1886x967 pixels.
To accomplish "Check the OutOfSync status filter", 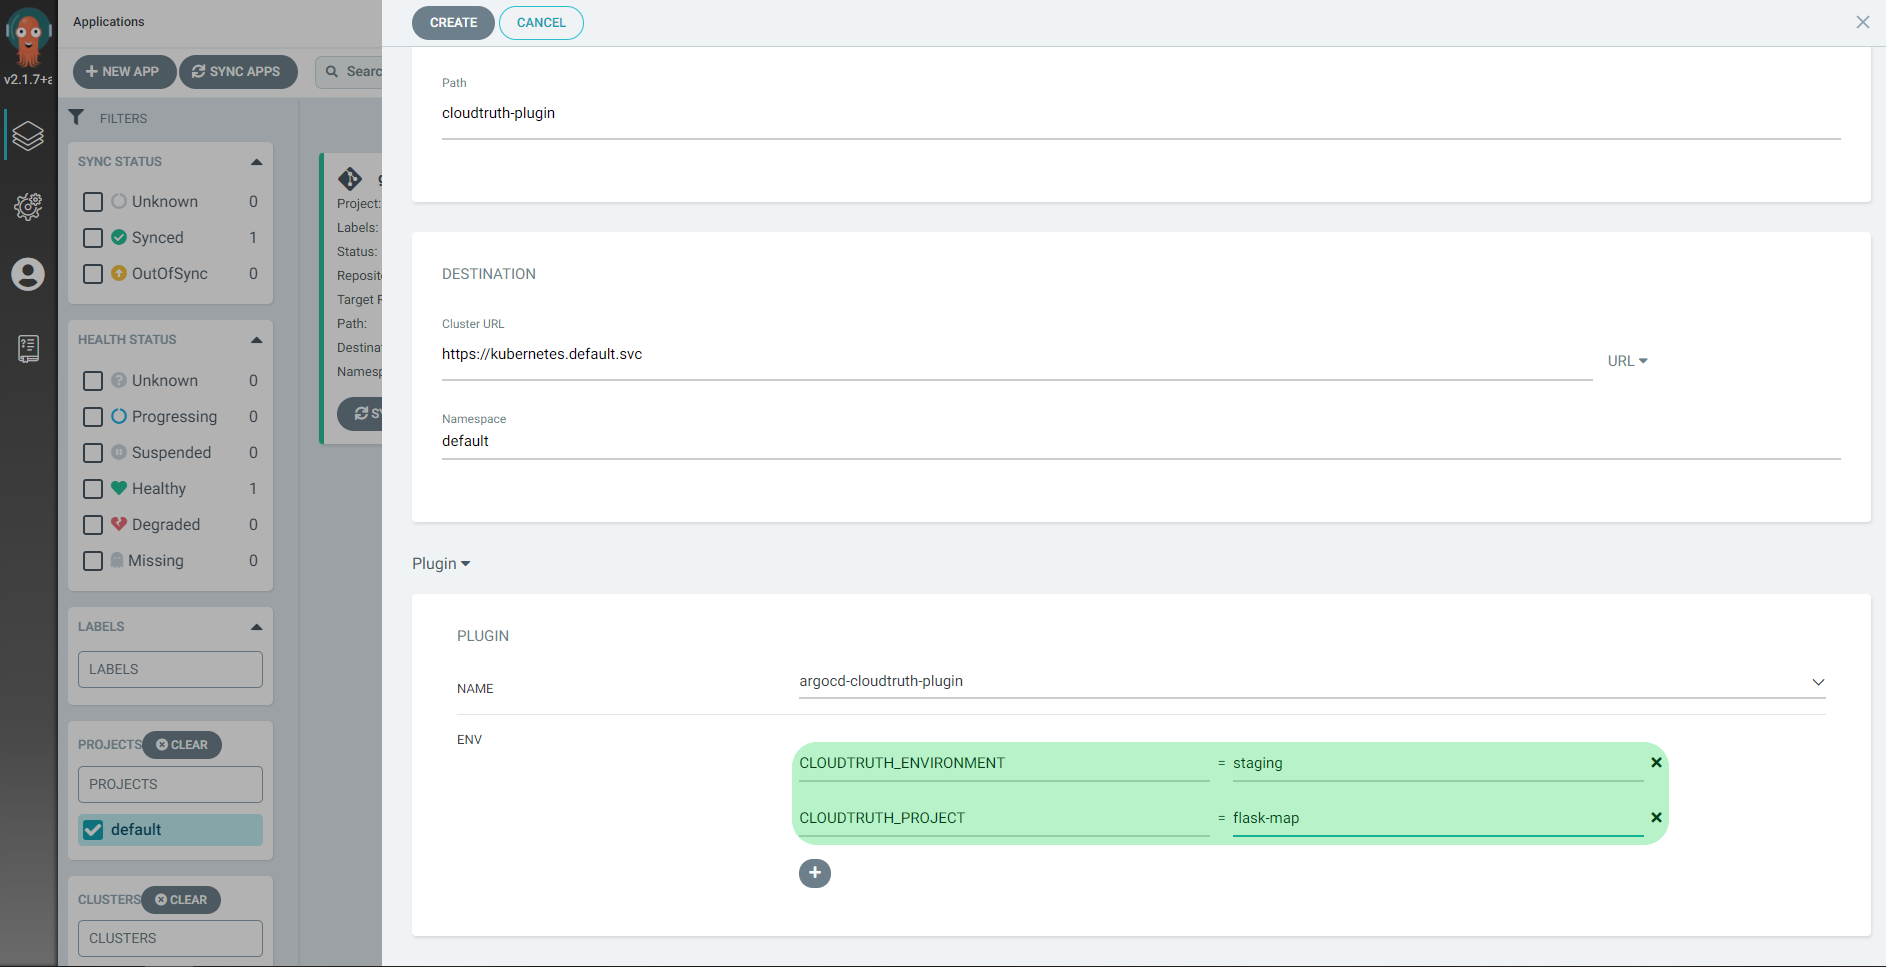I will pyautogui.click(x=93, y=274).
